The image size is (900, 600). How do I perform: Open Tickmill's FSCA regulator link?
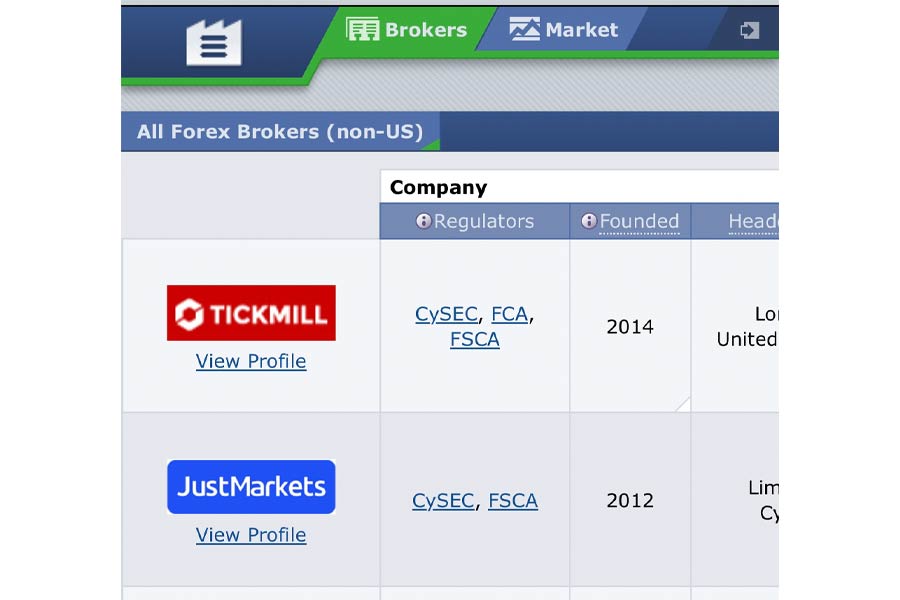475,339
